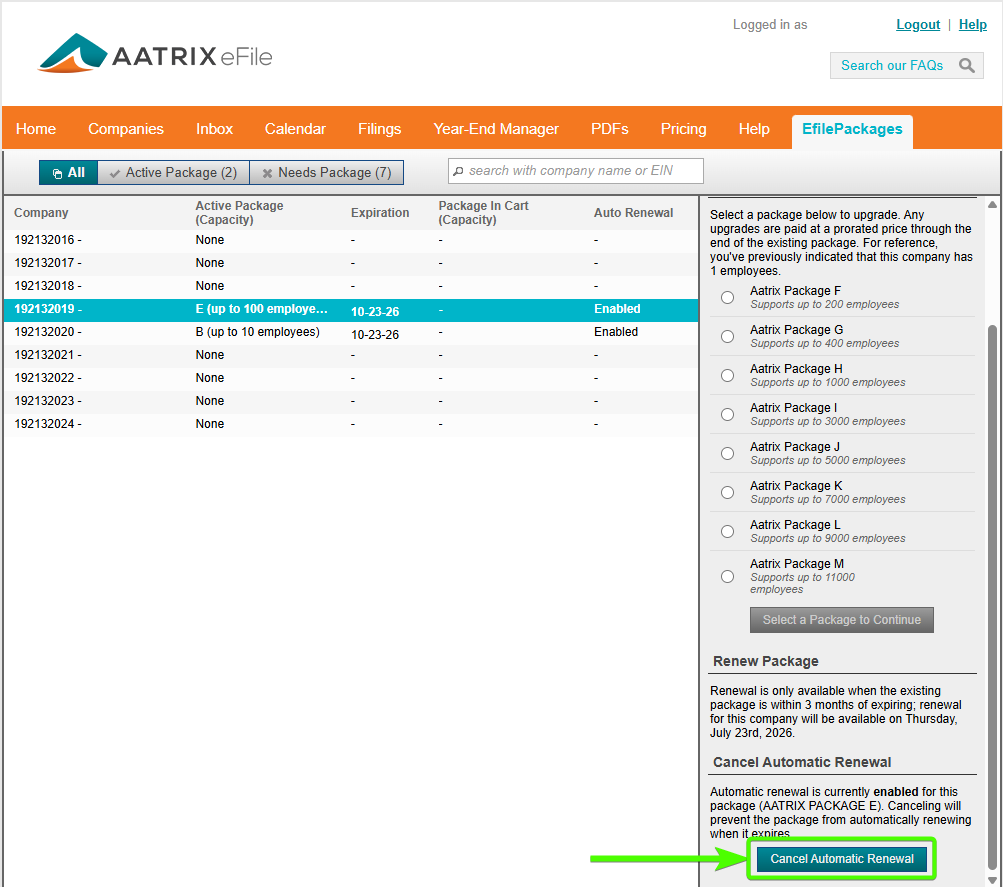Click Select a Package to Continue button
Screen dimensions: 1003x887
pos(841,620)
